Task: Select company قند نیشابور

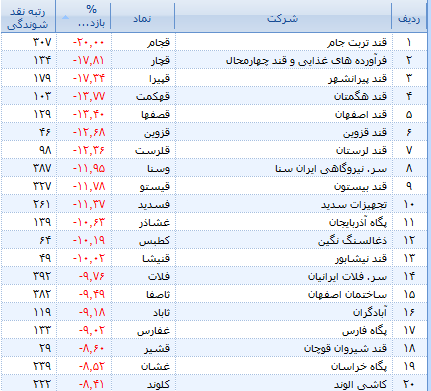Action: [361, 258]
